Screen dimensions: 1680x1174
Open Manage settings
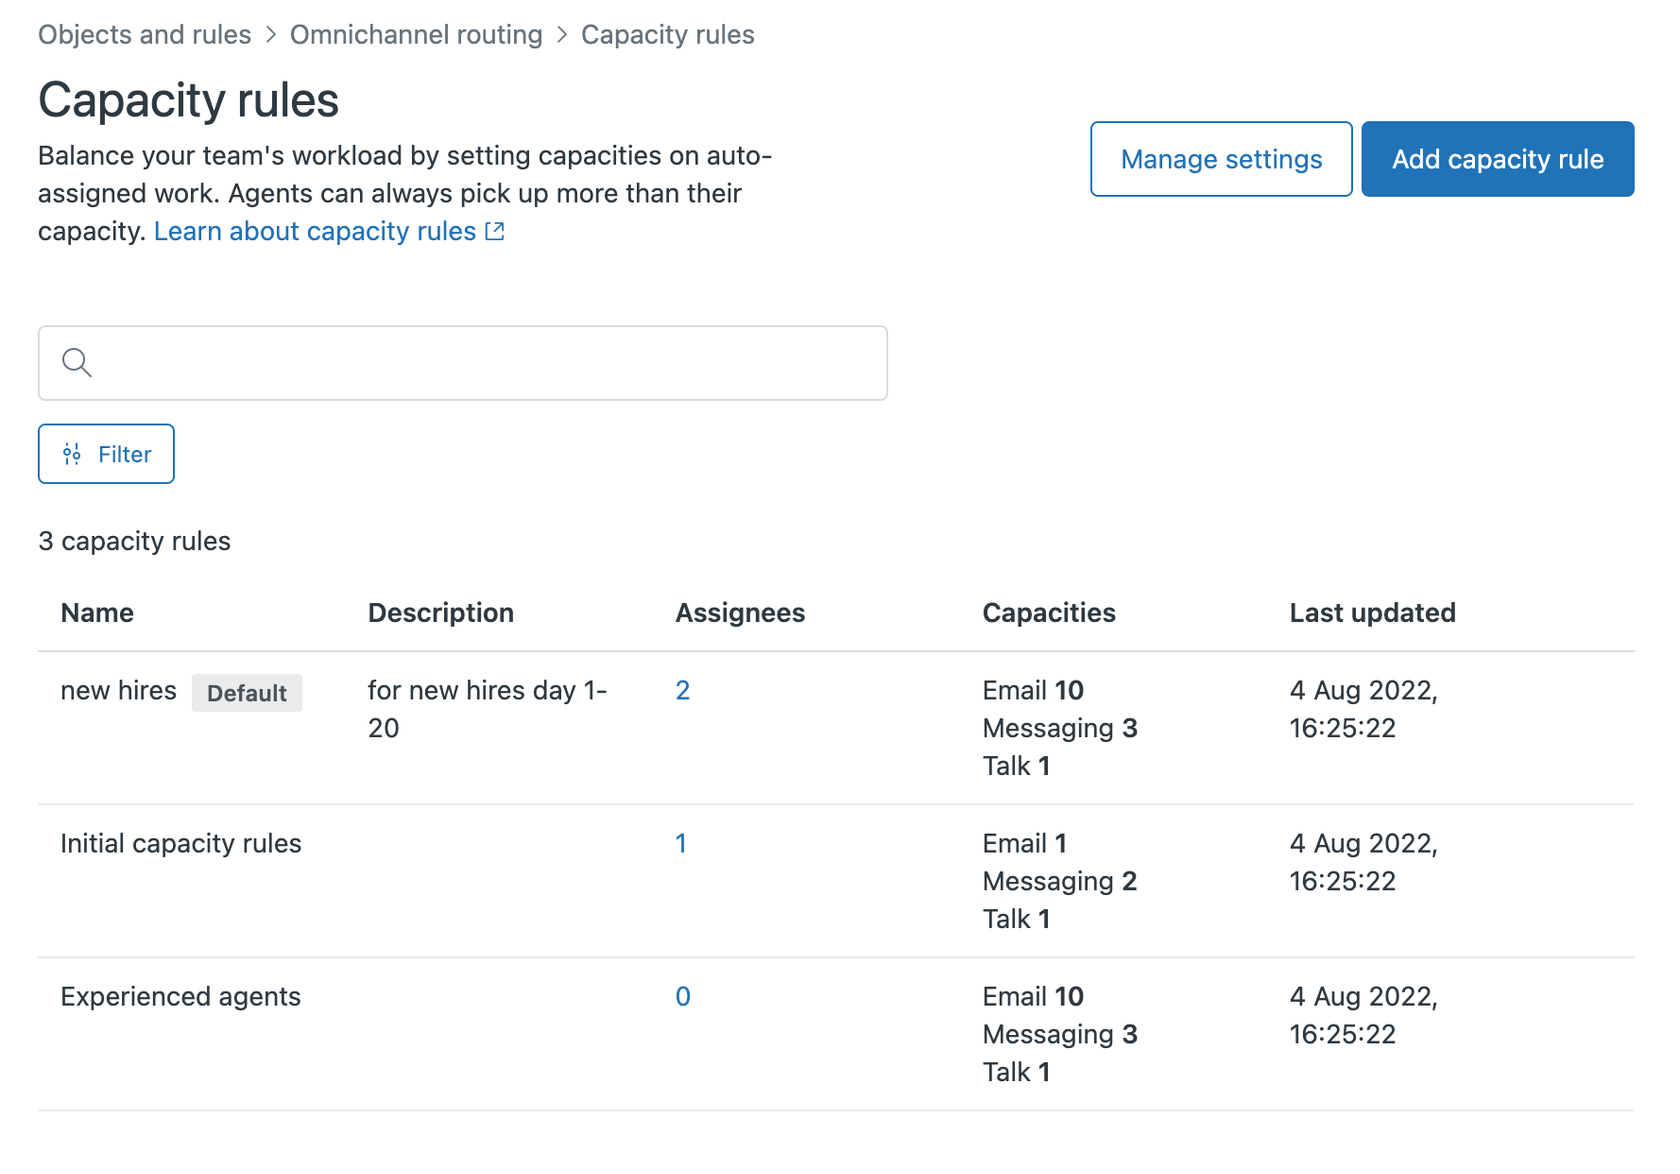[x=1220, y=158]
